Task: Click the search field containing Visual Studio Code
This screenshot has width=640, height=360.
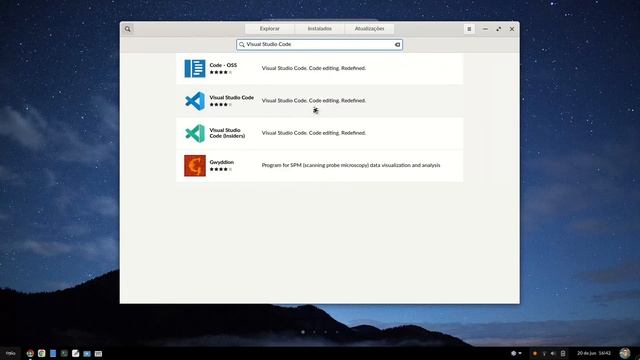Action: click(x=320, y=44)
